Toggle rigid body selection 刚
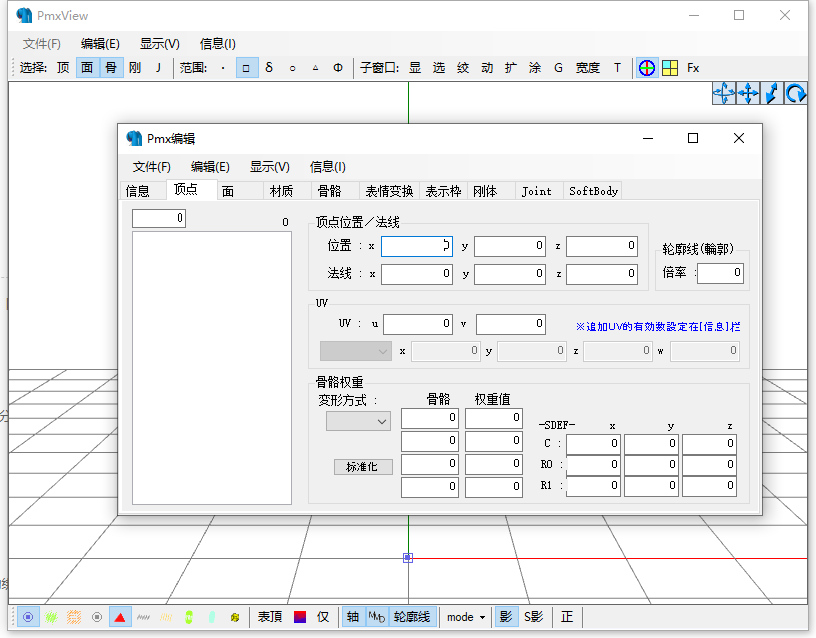 click(x=135, y=68)
